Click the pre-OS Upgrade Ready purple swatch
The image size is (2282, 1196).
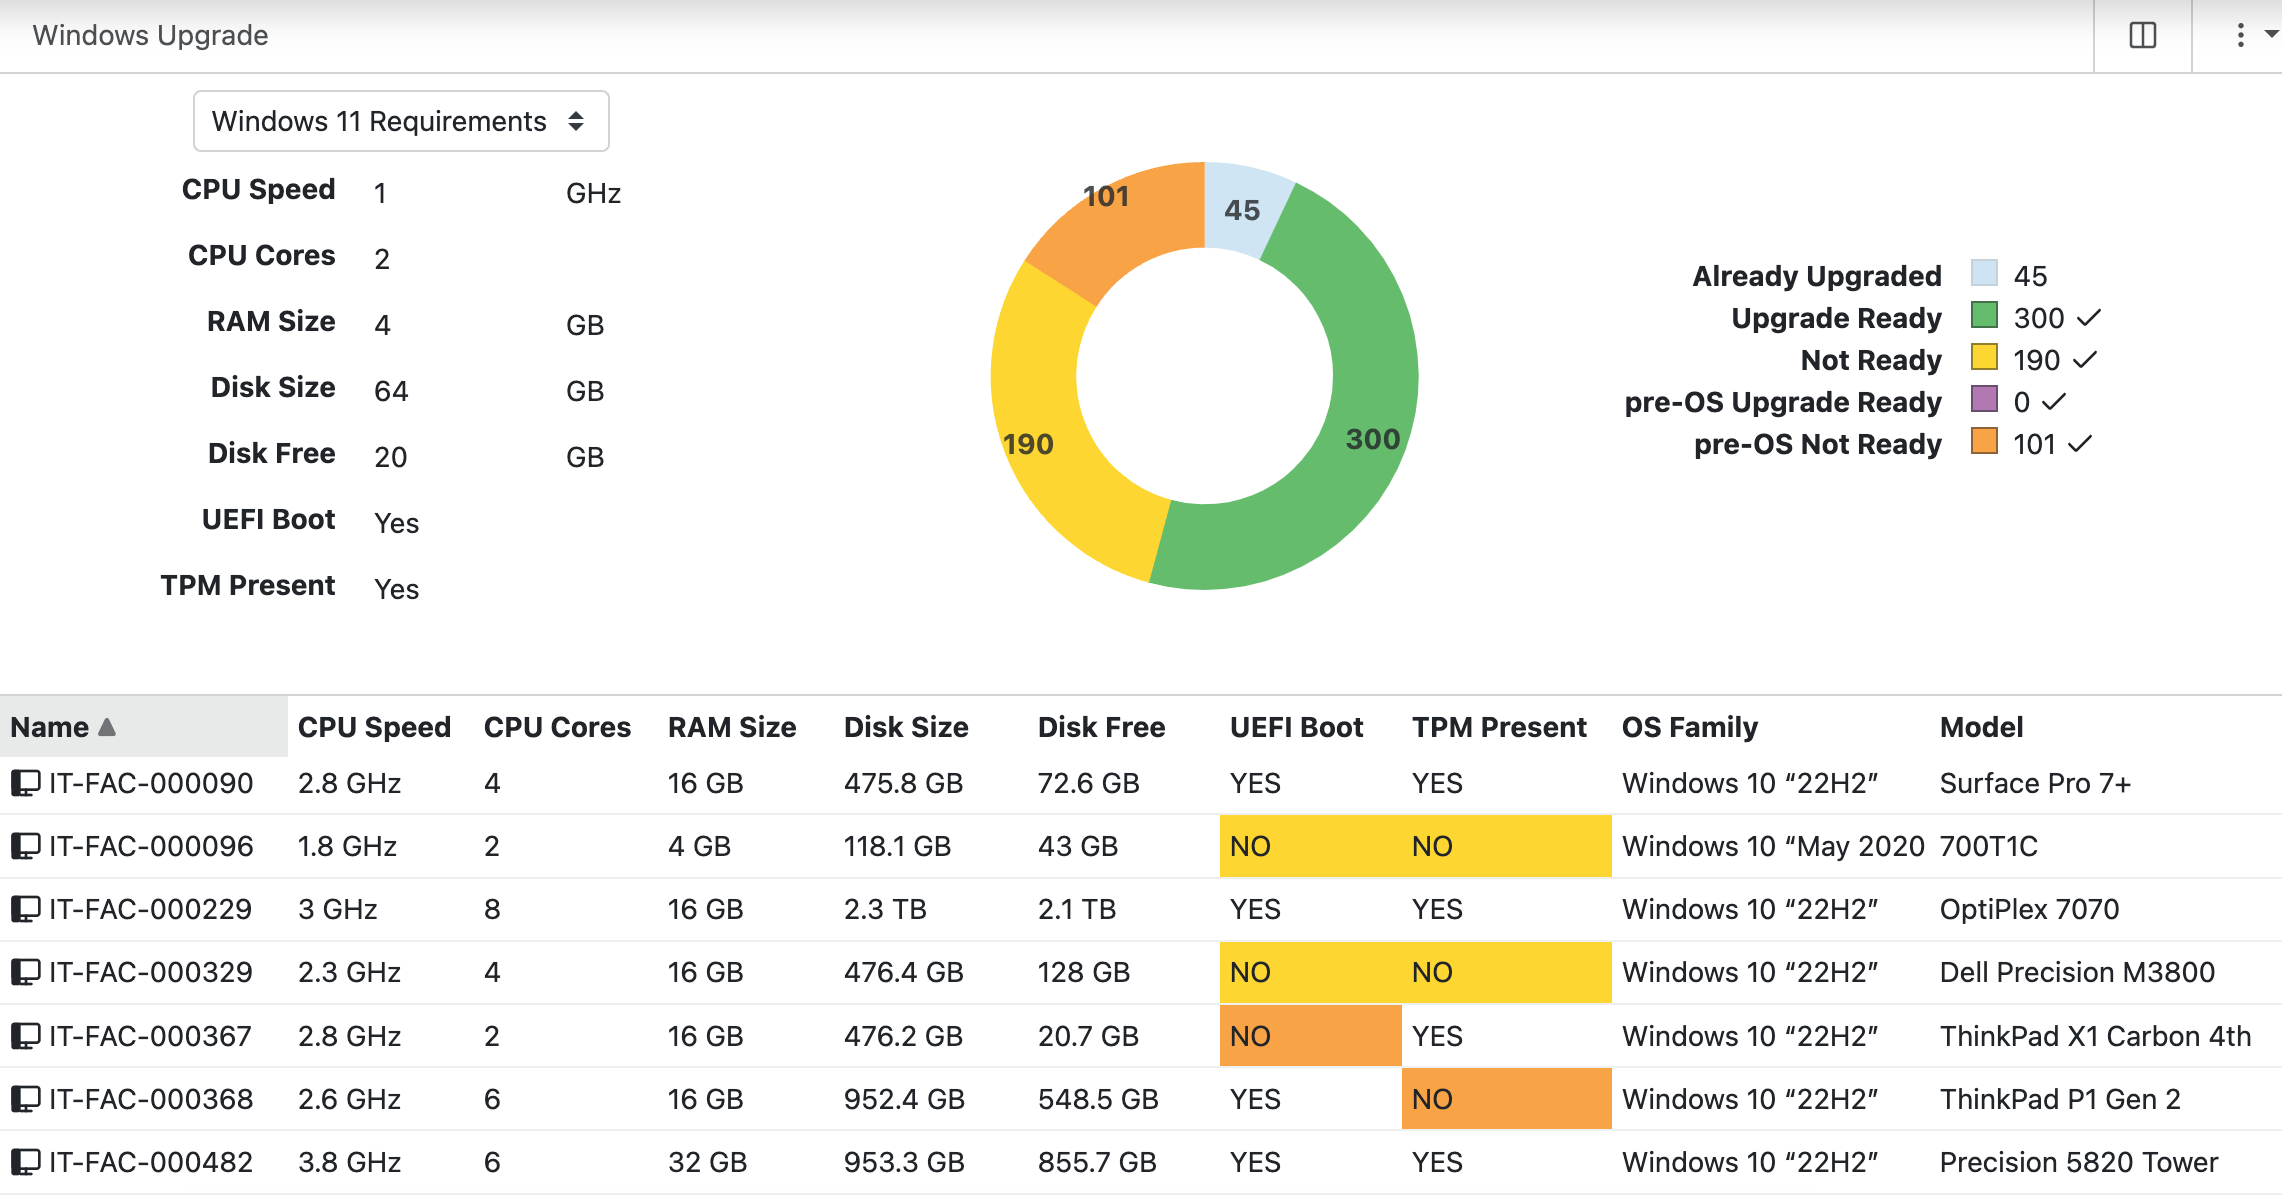click(1984, 399)
